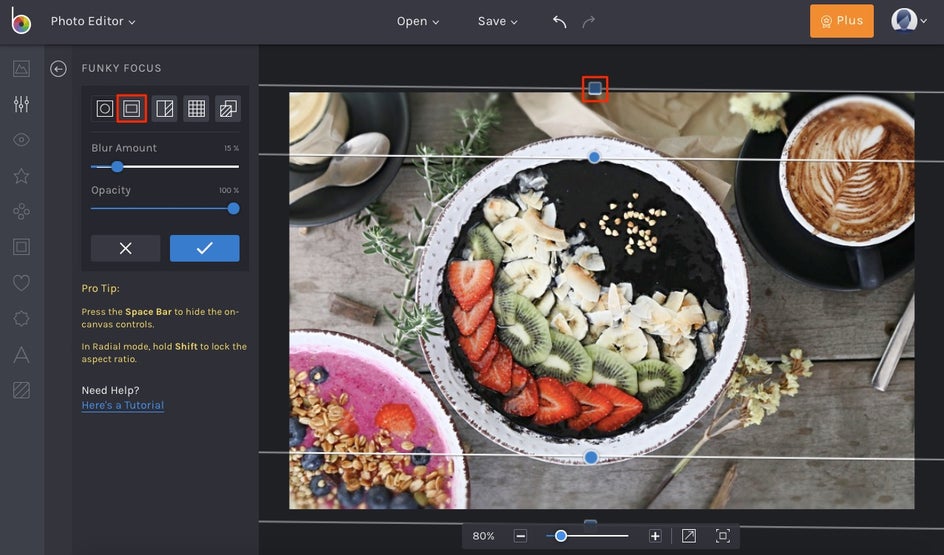
Task: Click the Blur Amount slider handle
Action: (x=117, y=167)
